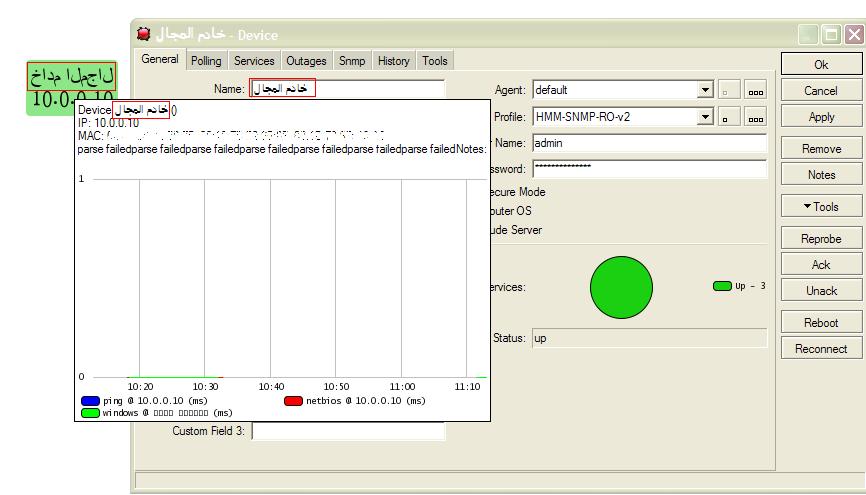Click the Reprobe button

tap(821, 239)
